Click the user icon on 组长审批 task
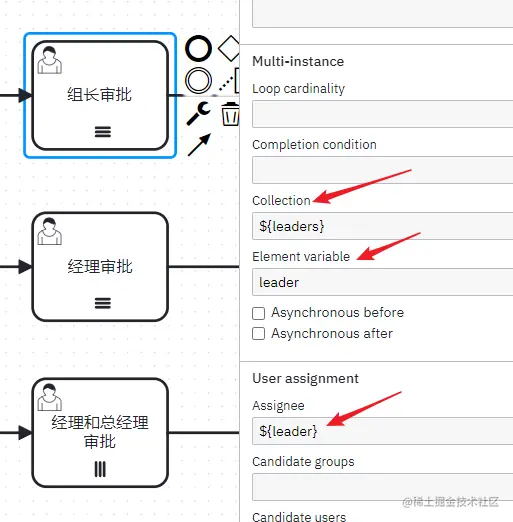This screenshot has height=522, width=513. pos(49,60)
